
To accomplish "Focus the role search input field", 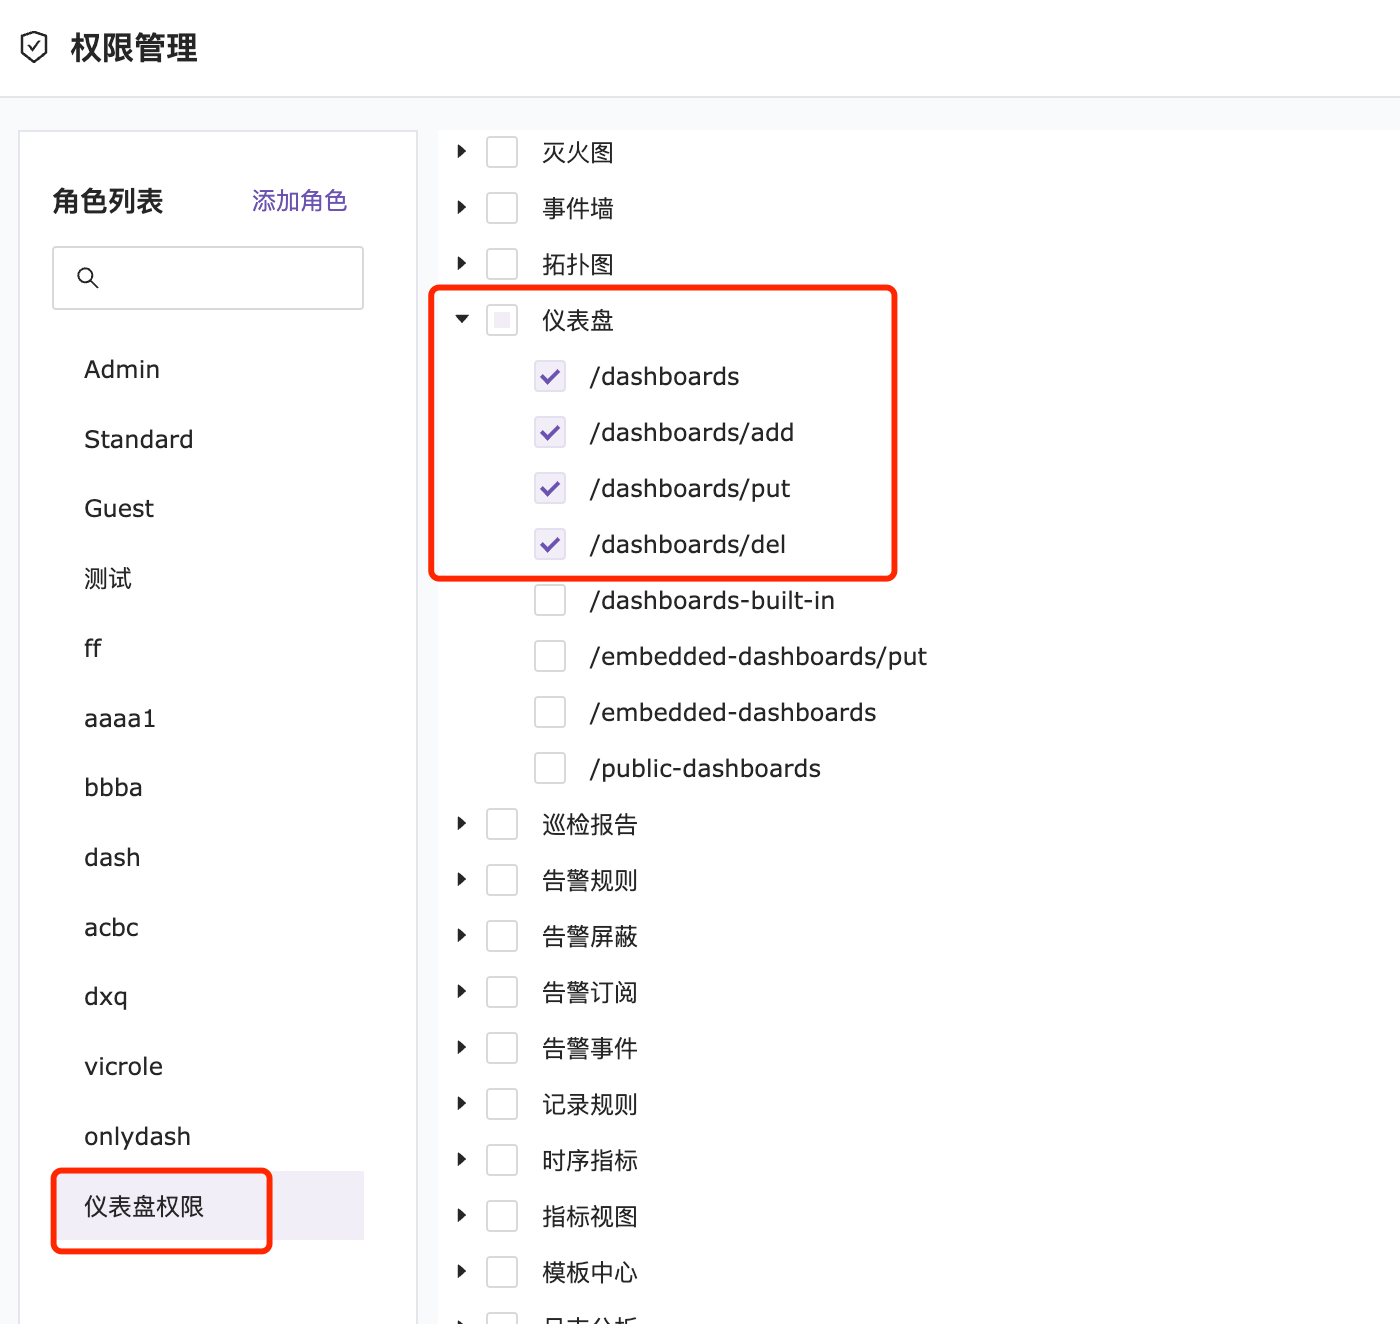I will tap(208, 278).
